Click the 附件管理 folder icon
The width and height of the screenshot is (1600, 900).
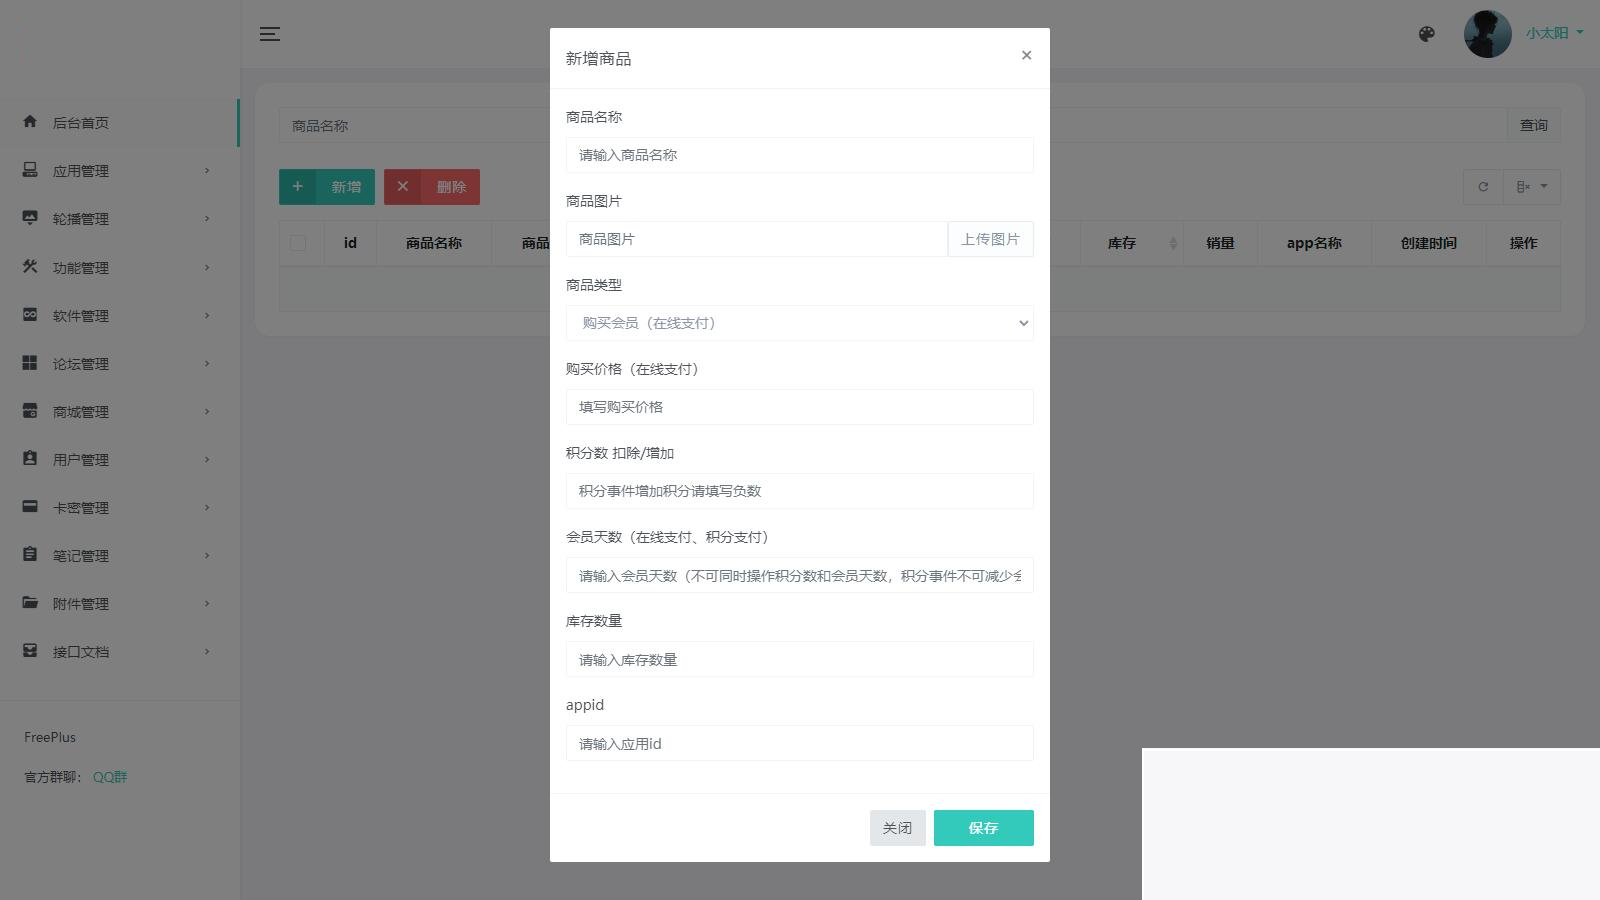[28, 603]
